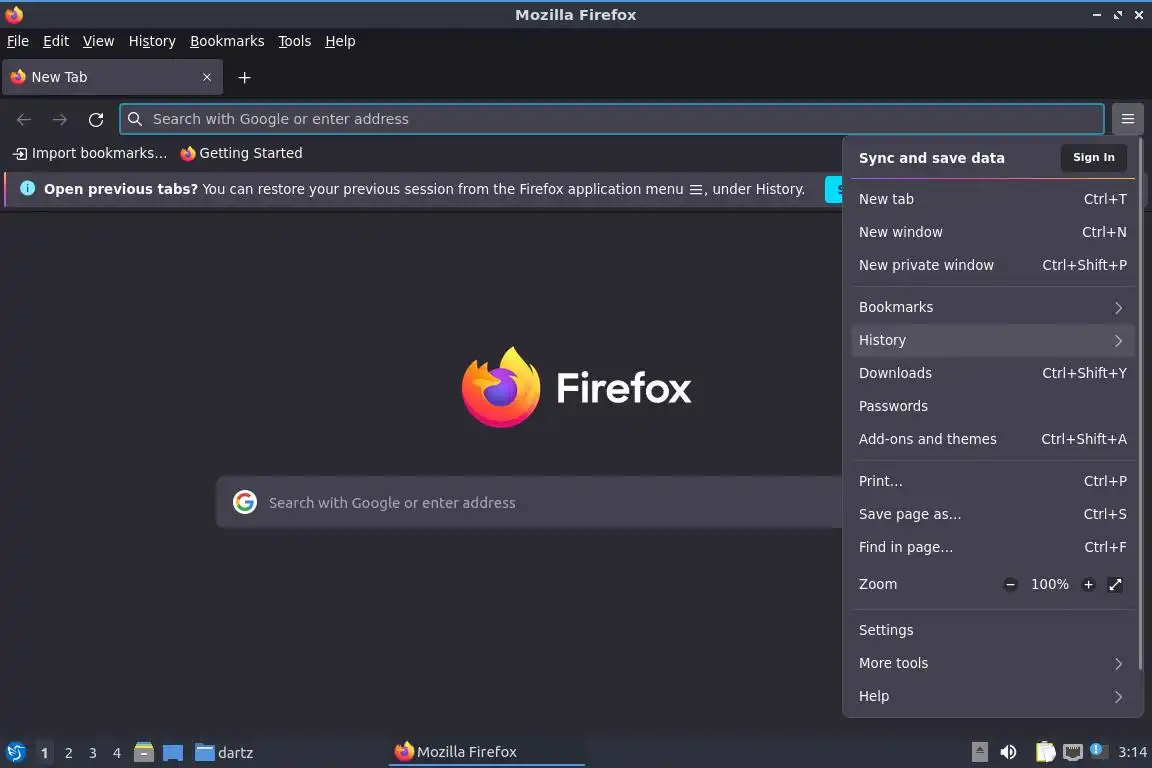Open Getting Started bookmark
This screenshot has height=768, width=1152.
click(241, 153)
